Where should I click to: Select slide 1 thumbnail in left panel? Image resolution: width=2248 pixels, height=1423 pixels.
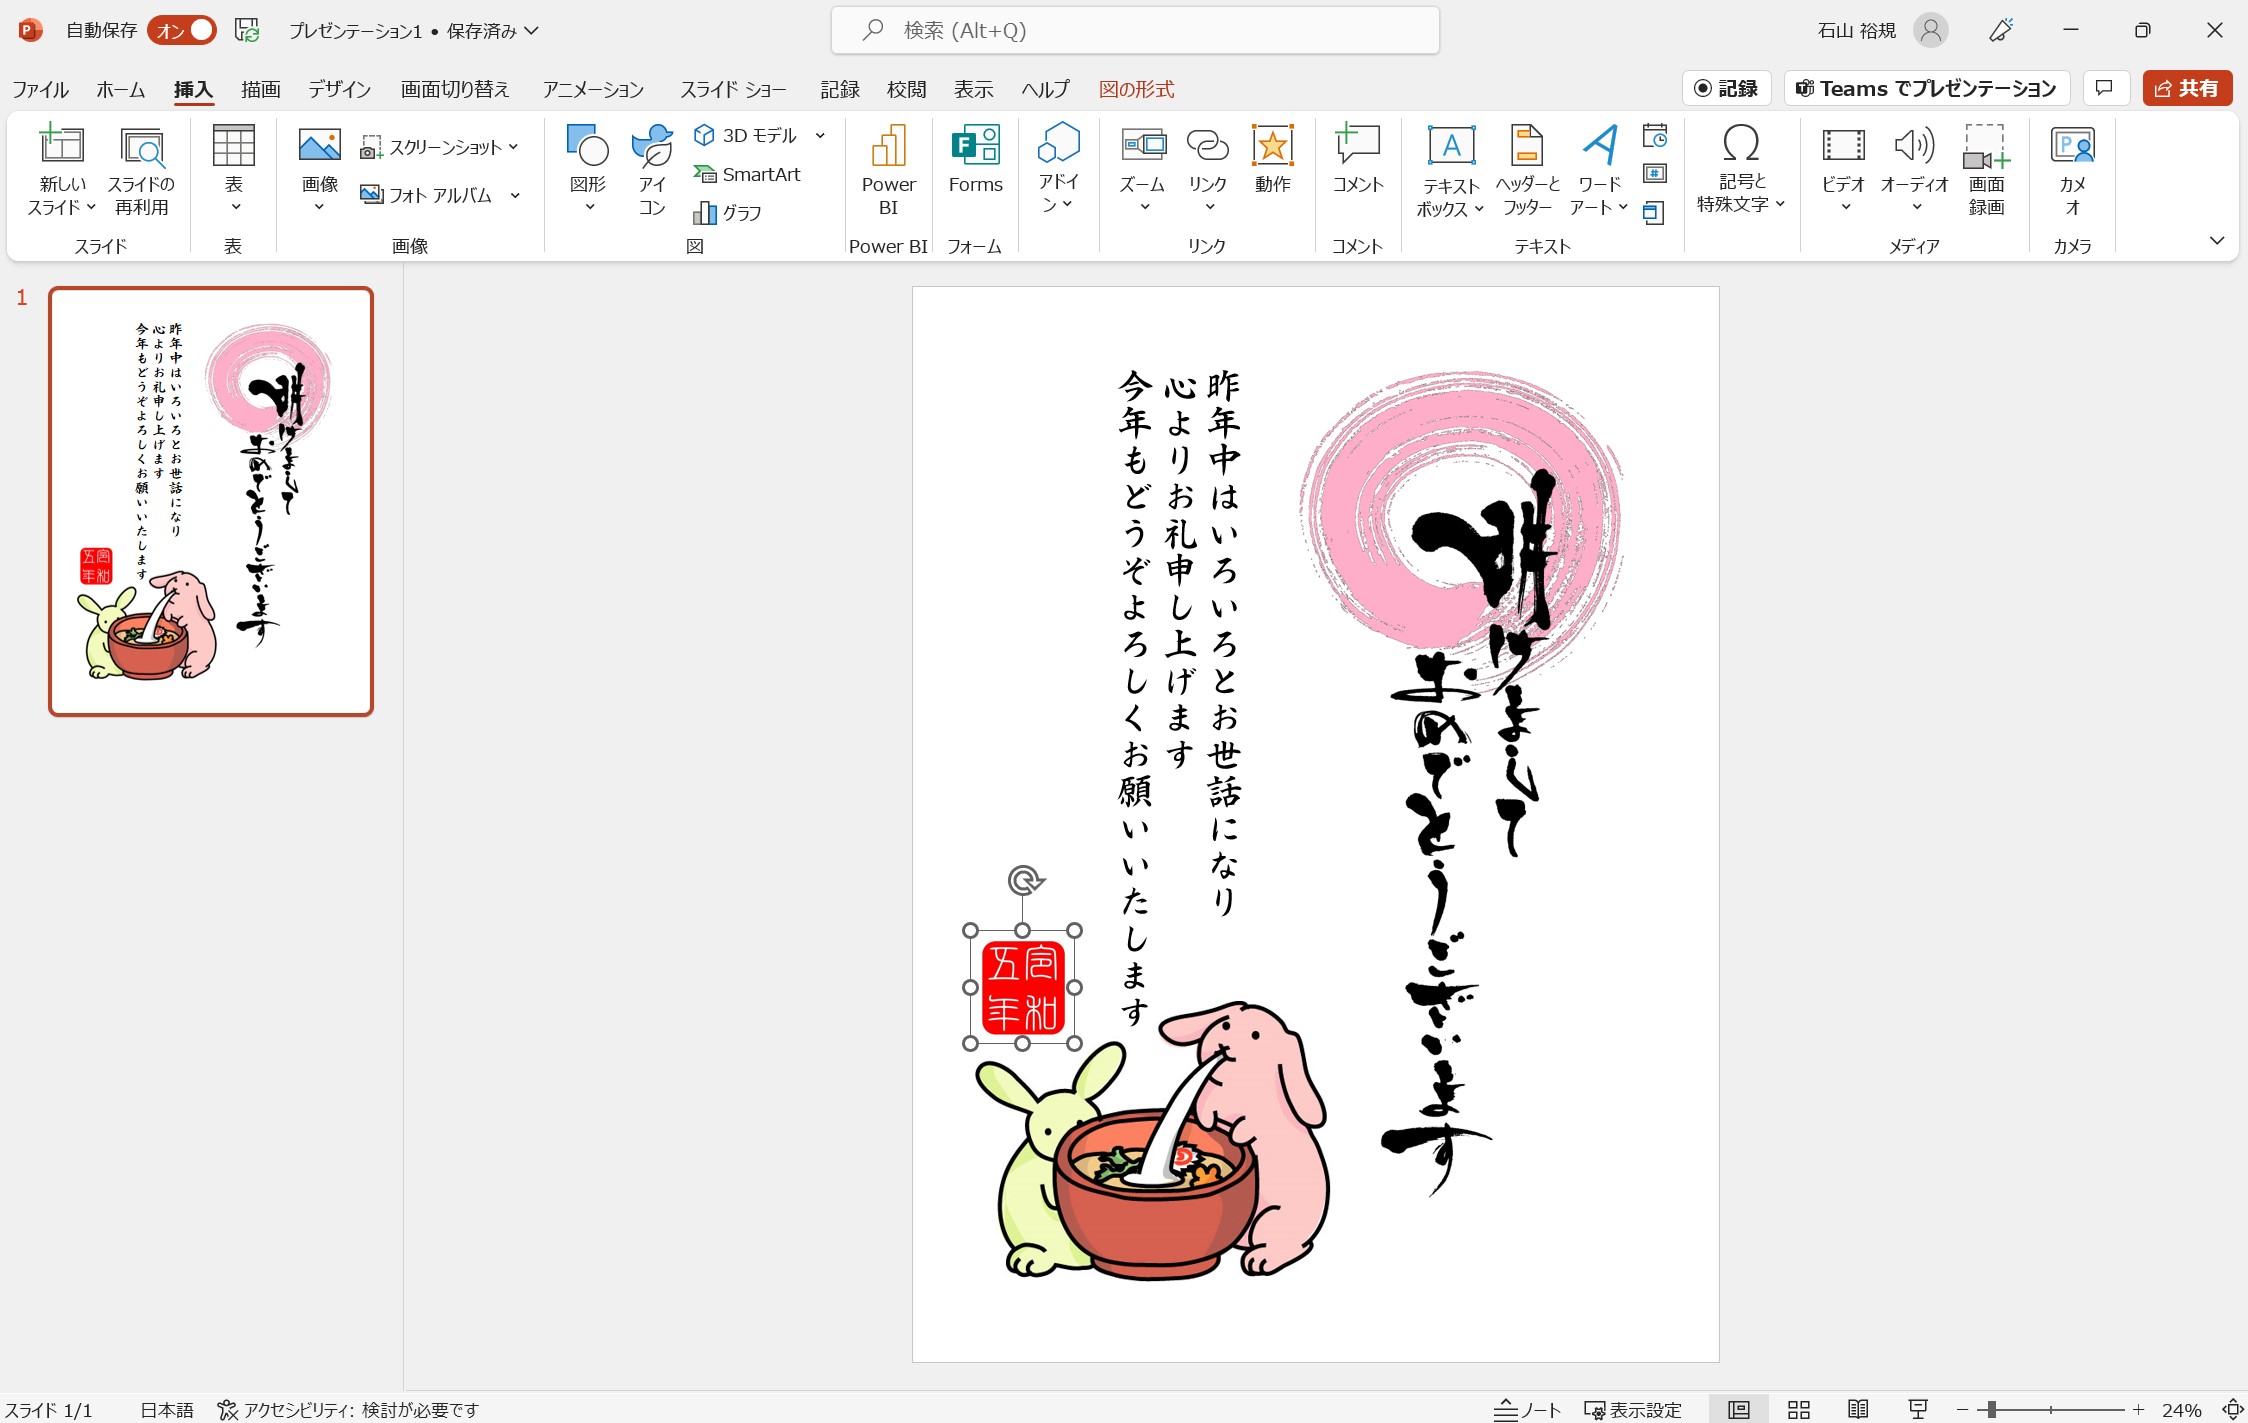coord(211,503)
